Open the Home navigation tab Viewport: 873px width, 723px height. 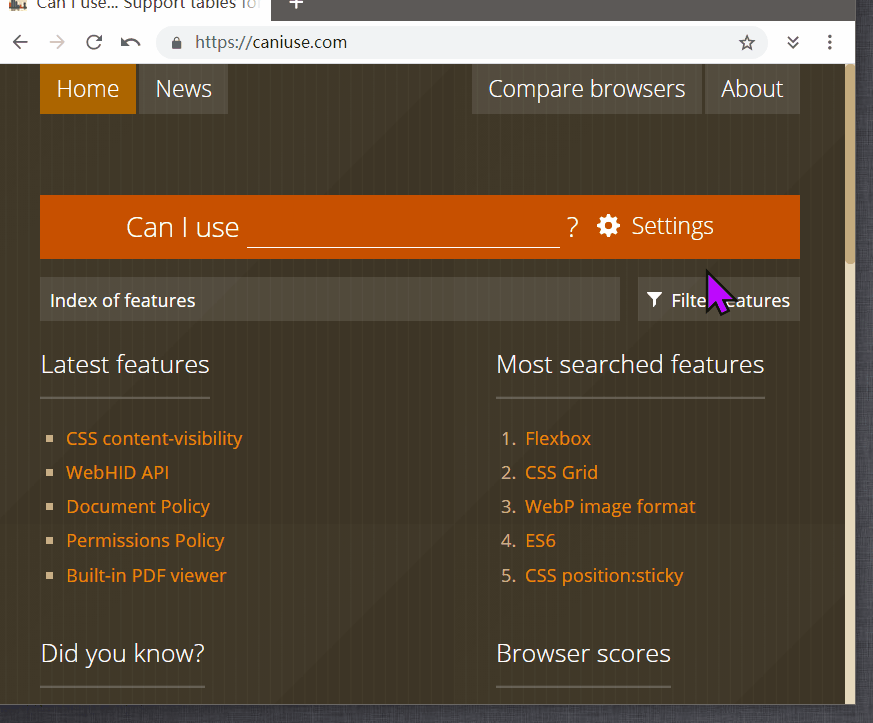pos(88,89)
